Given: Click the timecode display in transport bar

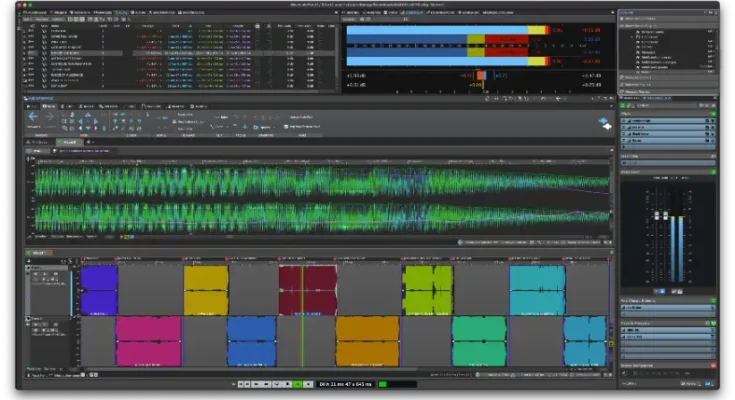Looking at the screenshot, I should coord(343,384).
